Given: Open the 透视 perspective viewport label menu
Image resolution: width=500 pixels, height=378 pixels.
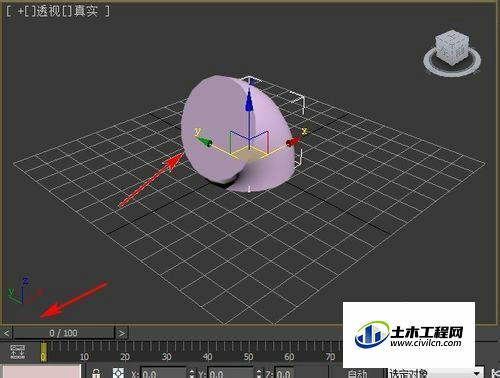Looking at the screenshot, I should tap(48, 11).
